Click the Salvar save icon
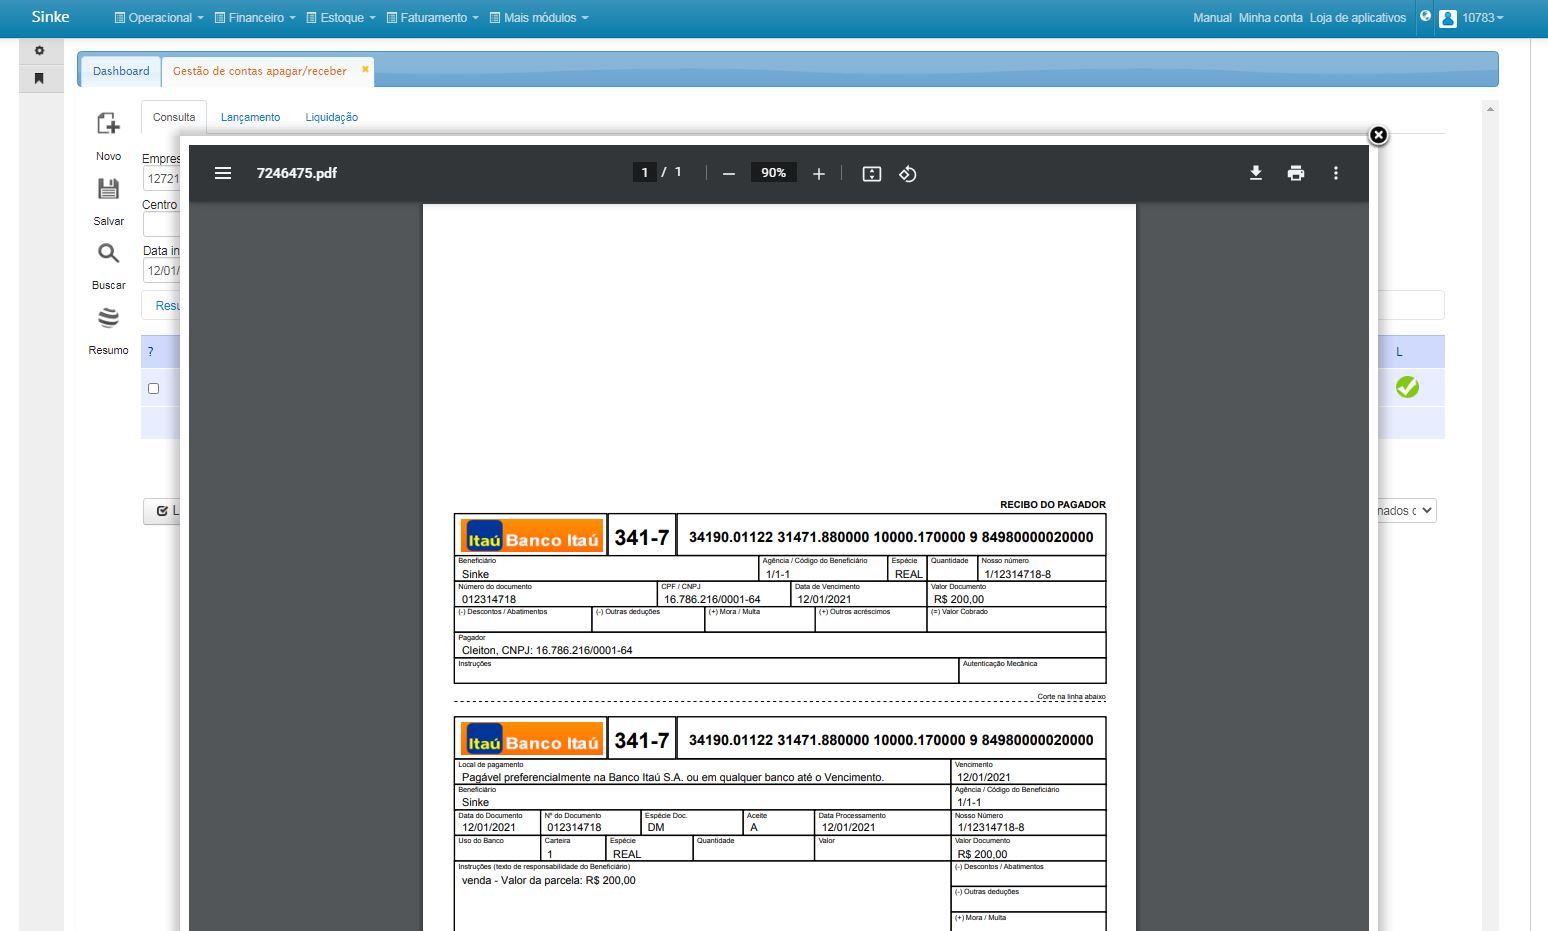The width and height of the screenshot is (1548, 931). [x=108, y=189]
